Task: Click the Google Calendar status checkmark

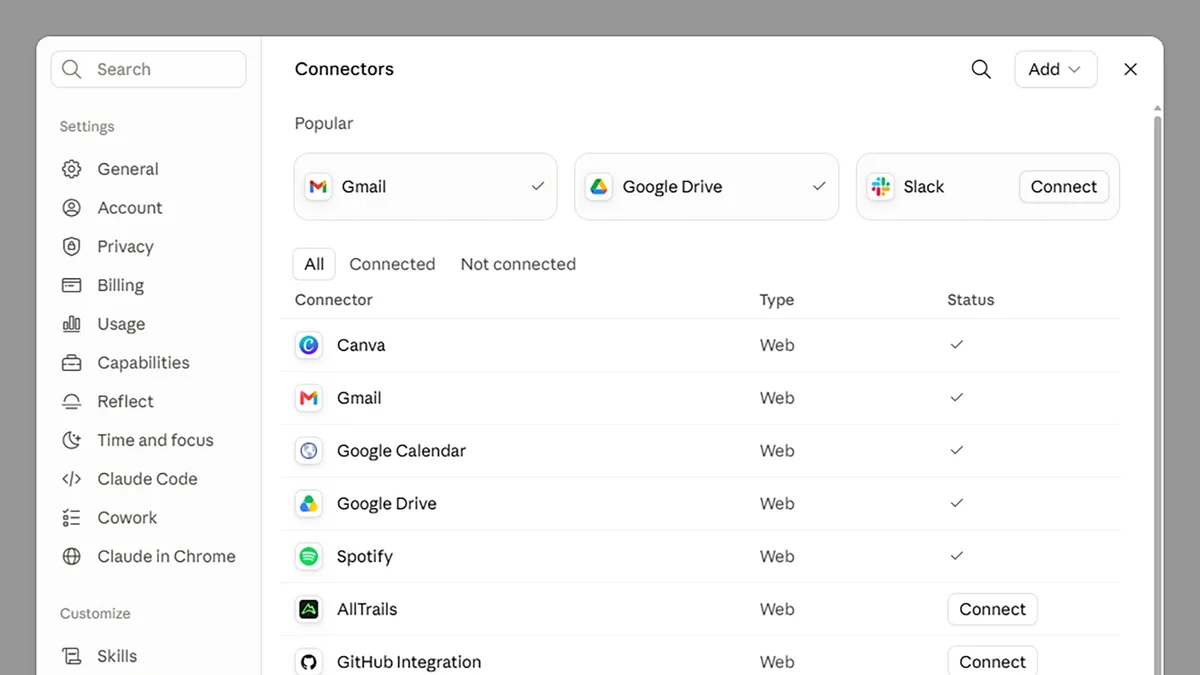Action: [957, 450]
